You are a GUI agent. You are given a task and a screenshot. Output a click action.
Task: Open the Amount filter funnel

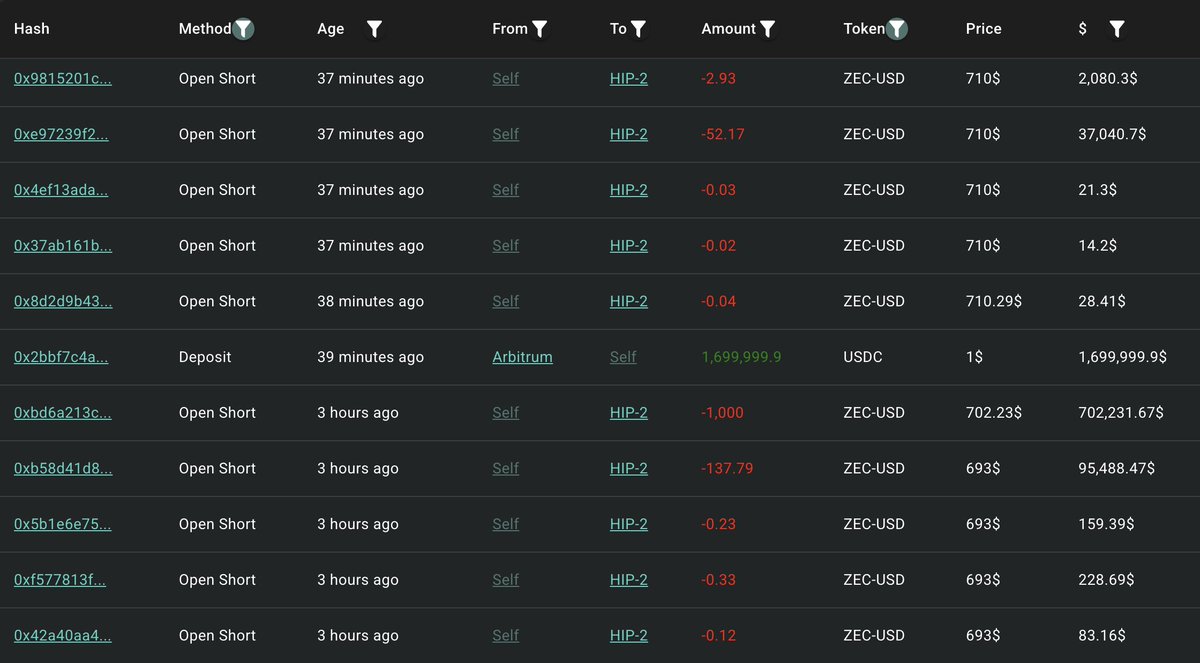tap(767, 29)
